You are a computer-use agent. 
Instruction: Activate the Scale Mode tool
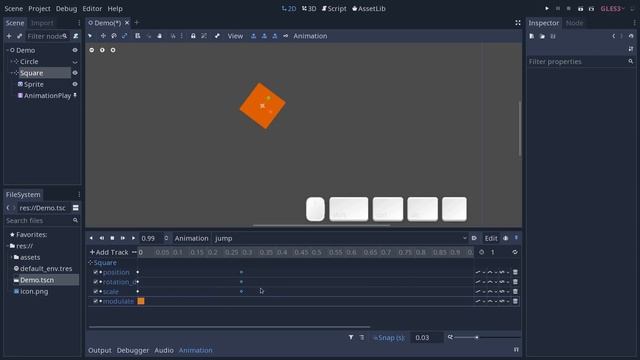(124, 36)
